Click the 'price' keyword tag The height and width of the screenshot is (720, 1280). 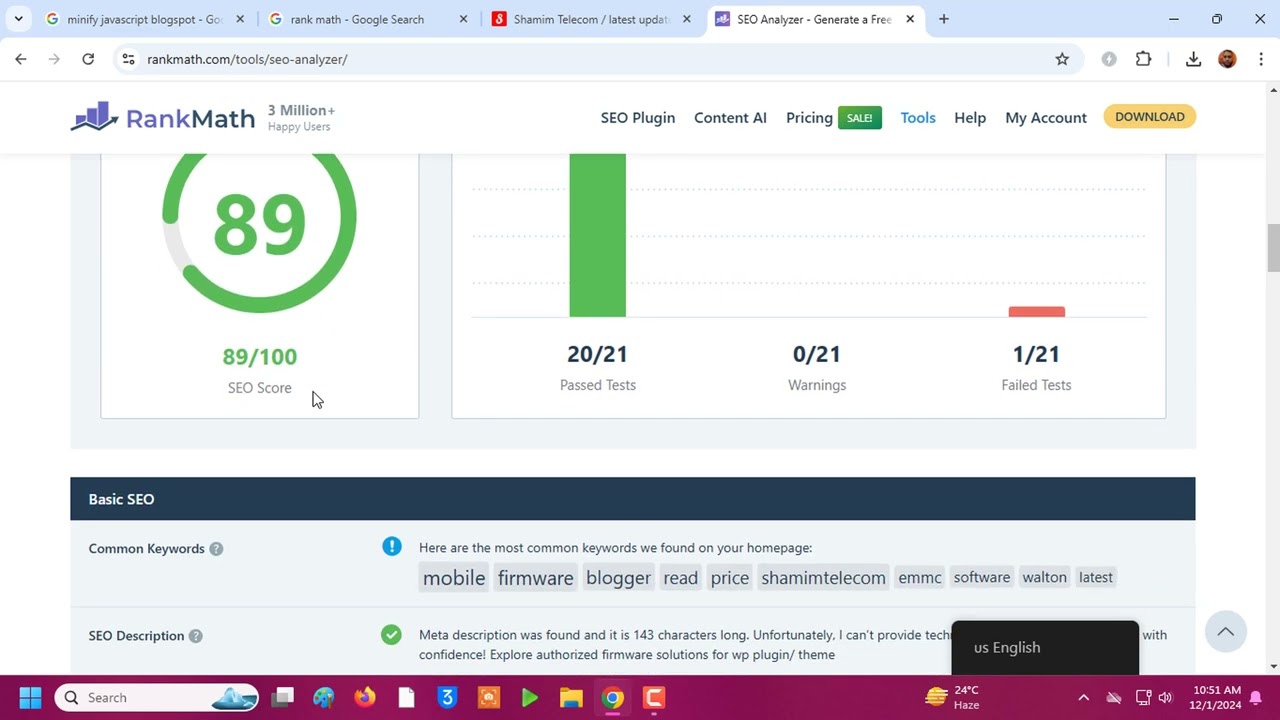click(x=730, y=577)
